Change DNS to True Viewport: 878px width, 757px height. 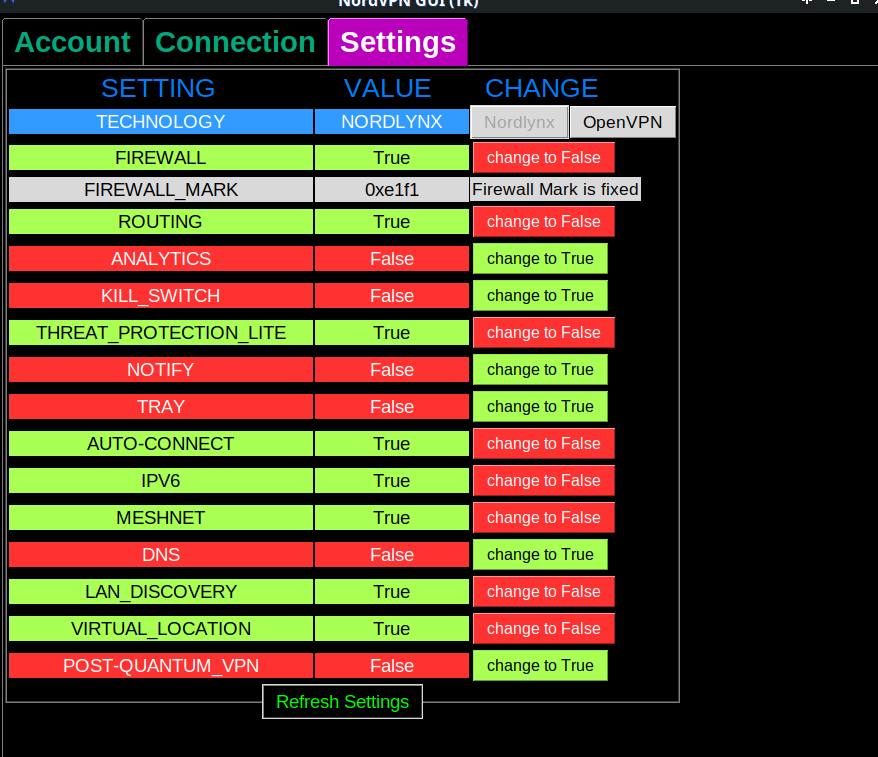540,554
